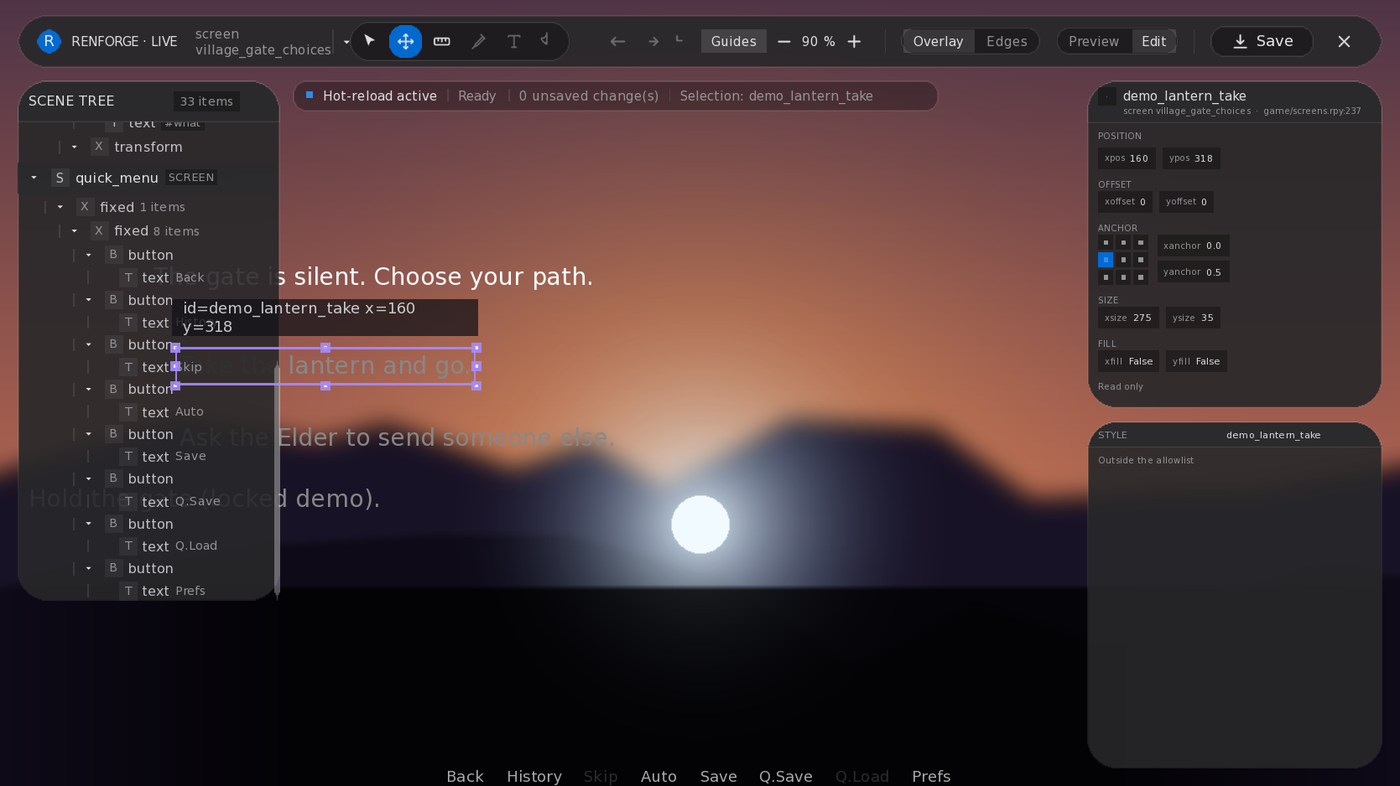This screenshot has height=786, width=1400.
Task: Zoom out with the minus icon
Action: pyautogui.click(x=784, y=41)
